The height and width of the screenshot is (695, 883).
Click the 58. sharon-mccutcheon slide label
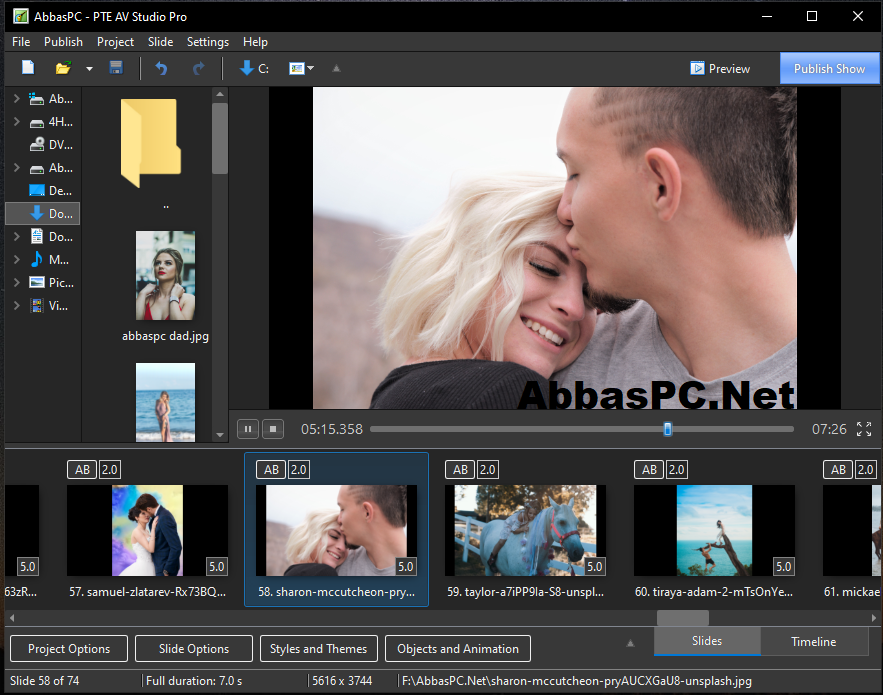tap(336, 592)
